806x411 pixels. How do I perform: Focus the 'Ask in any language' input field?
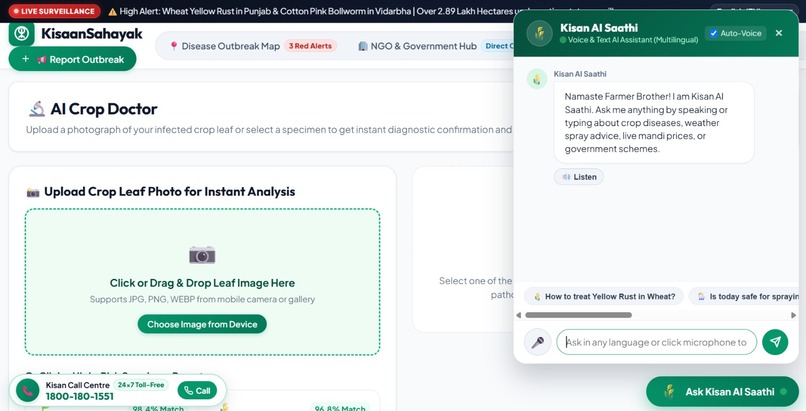656,342
